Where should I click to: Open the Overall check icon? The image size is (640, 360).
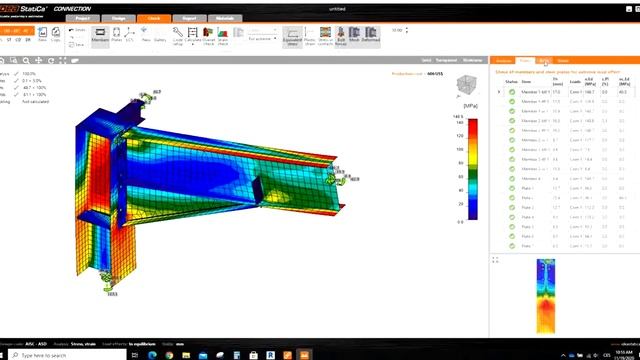tap(208, 36)
